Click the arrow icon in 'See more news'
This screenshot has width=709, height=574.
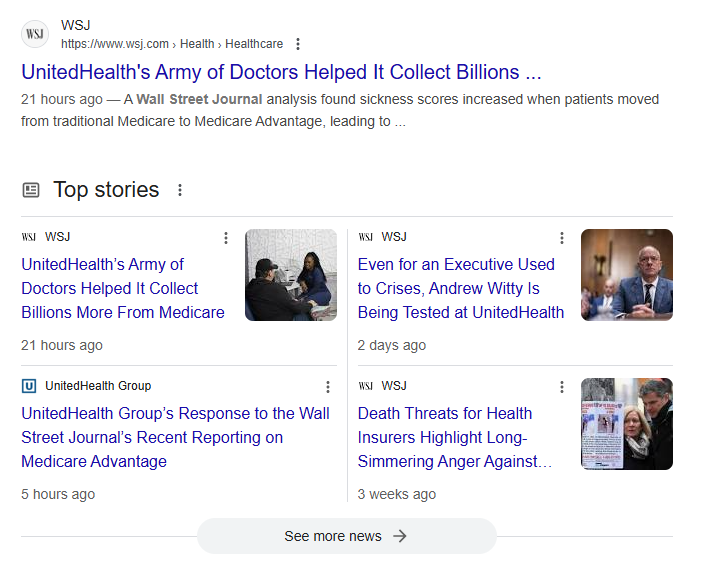(400, 536)
